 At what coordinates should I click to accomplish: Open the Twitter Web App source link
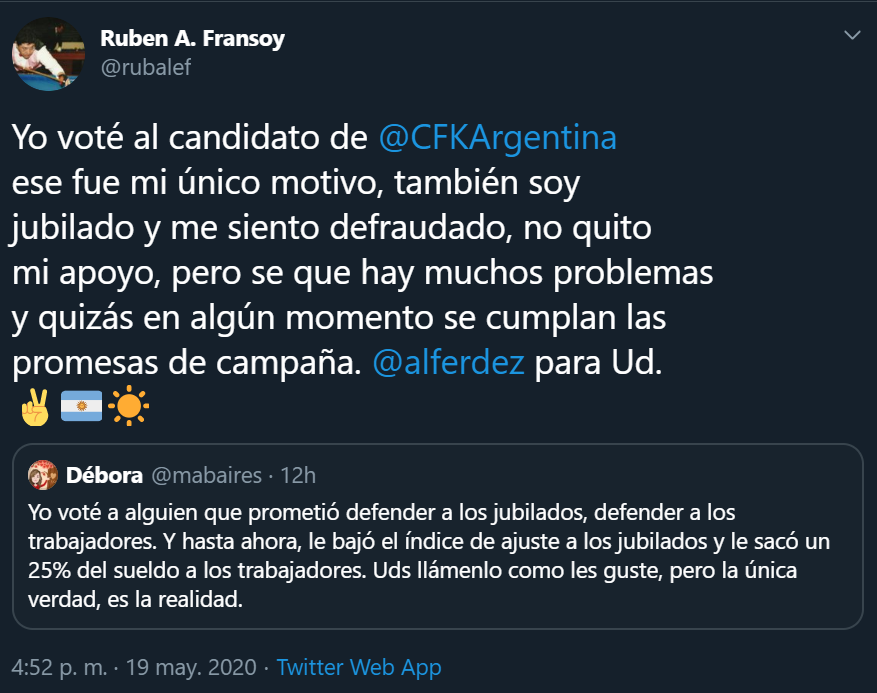(x=359, y=666)
